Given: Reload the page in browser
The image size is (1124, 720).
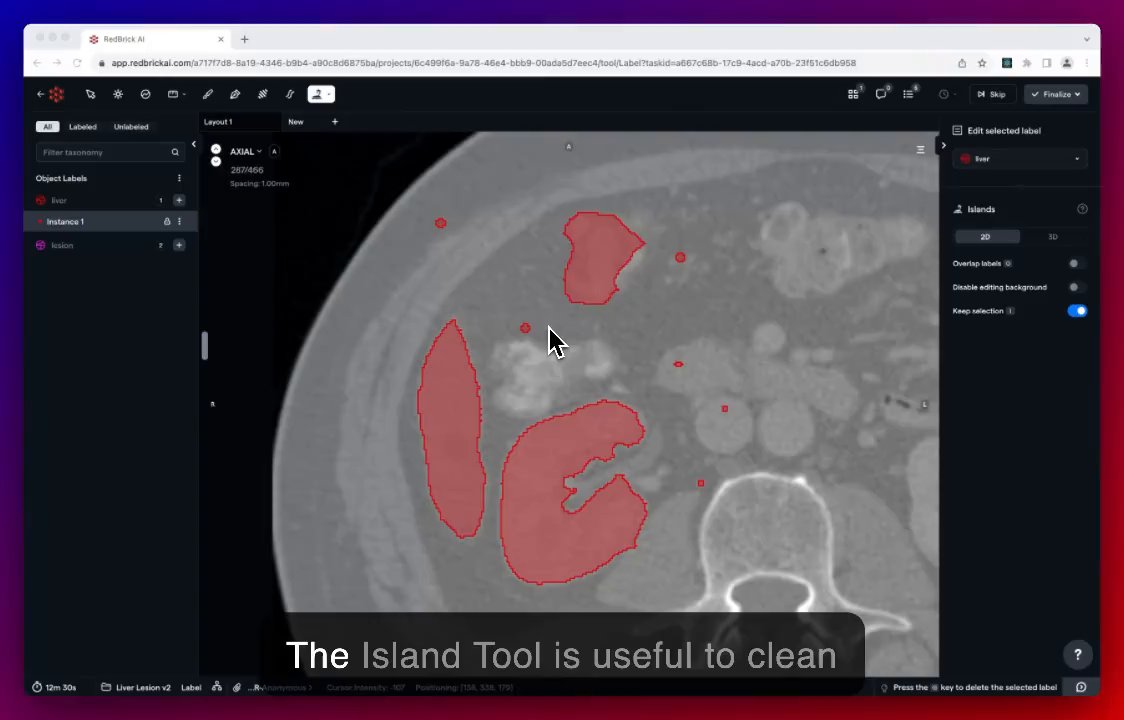Looking at the screenshot, I should pos(77,63).
